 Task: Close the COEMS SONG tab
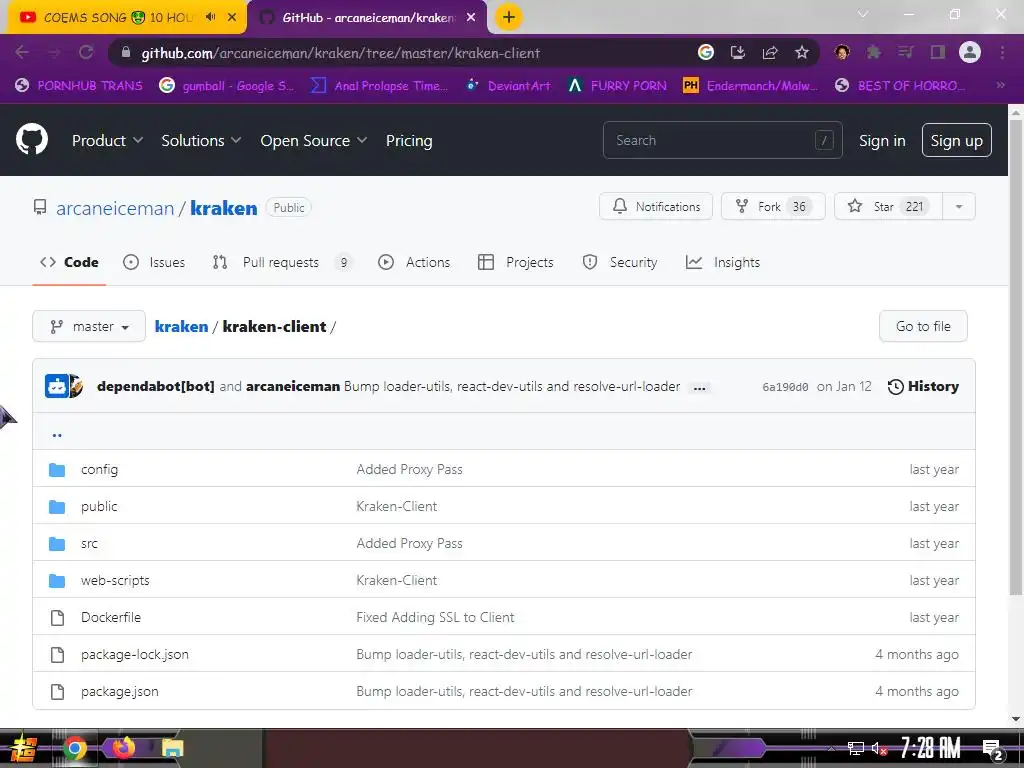232,17
